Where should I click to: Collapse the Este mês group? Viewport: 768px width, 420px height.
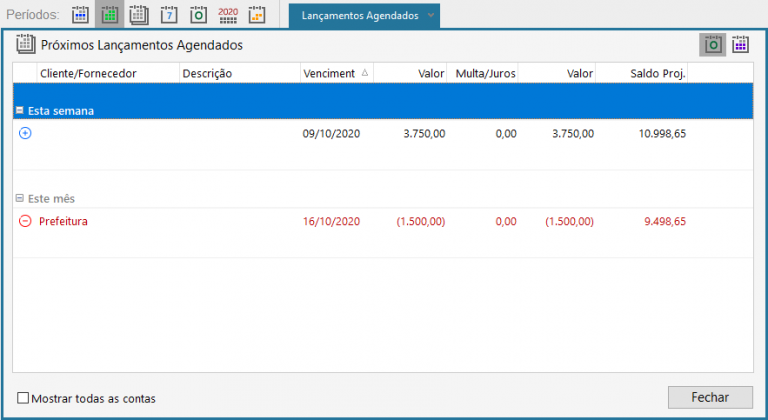tap(19, 199)
